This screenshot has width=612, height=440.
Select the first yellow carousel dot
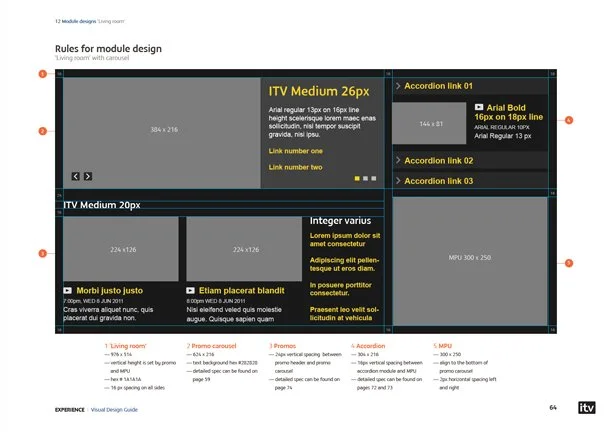point(357,178)
